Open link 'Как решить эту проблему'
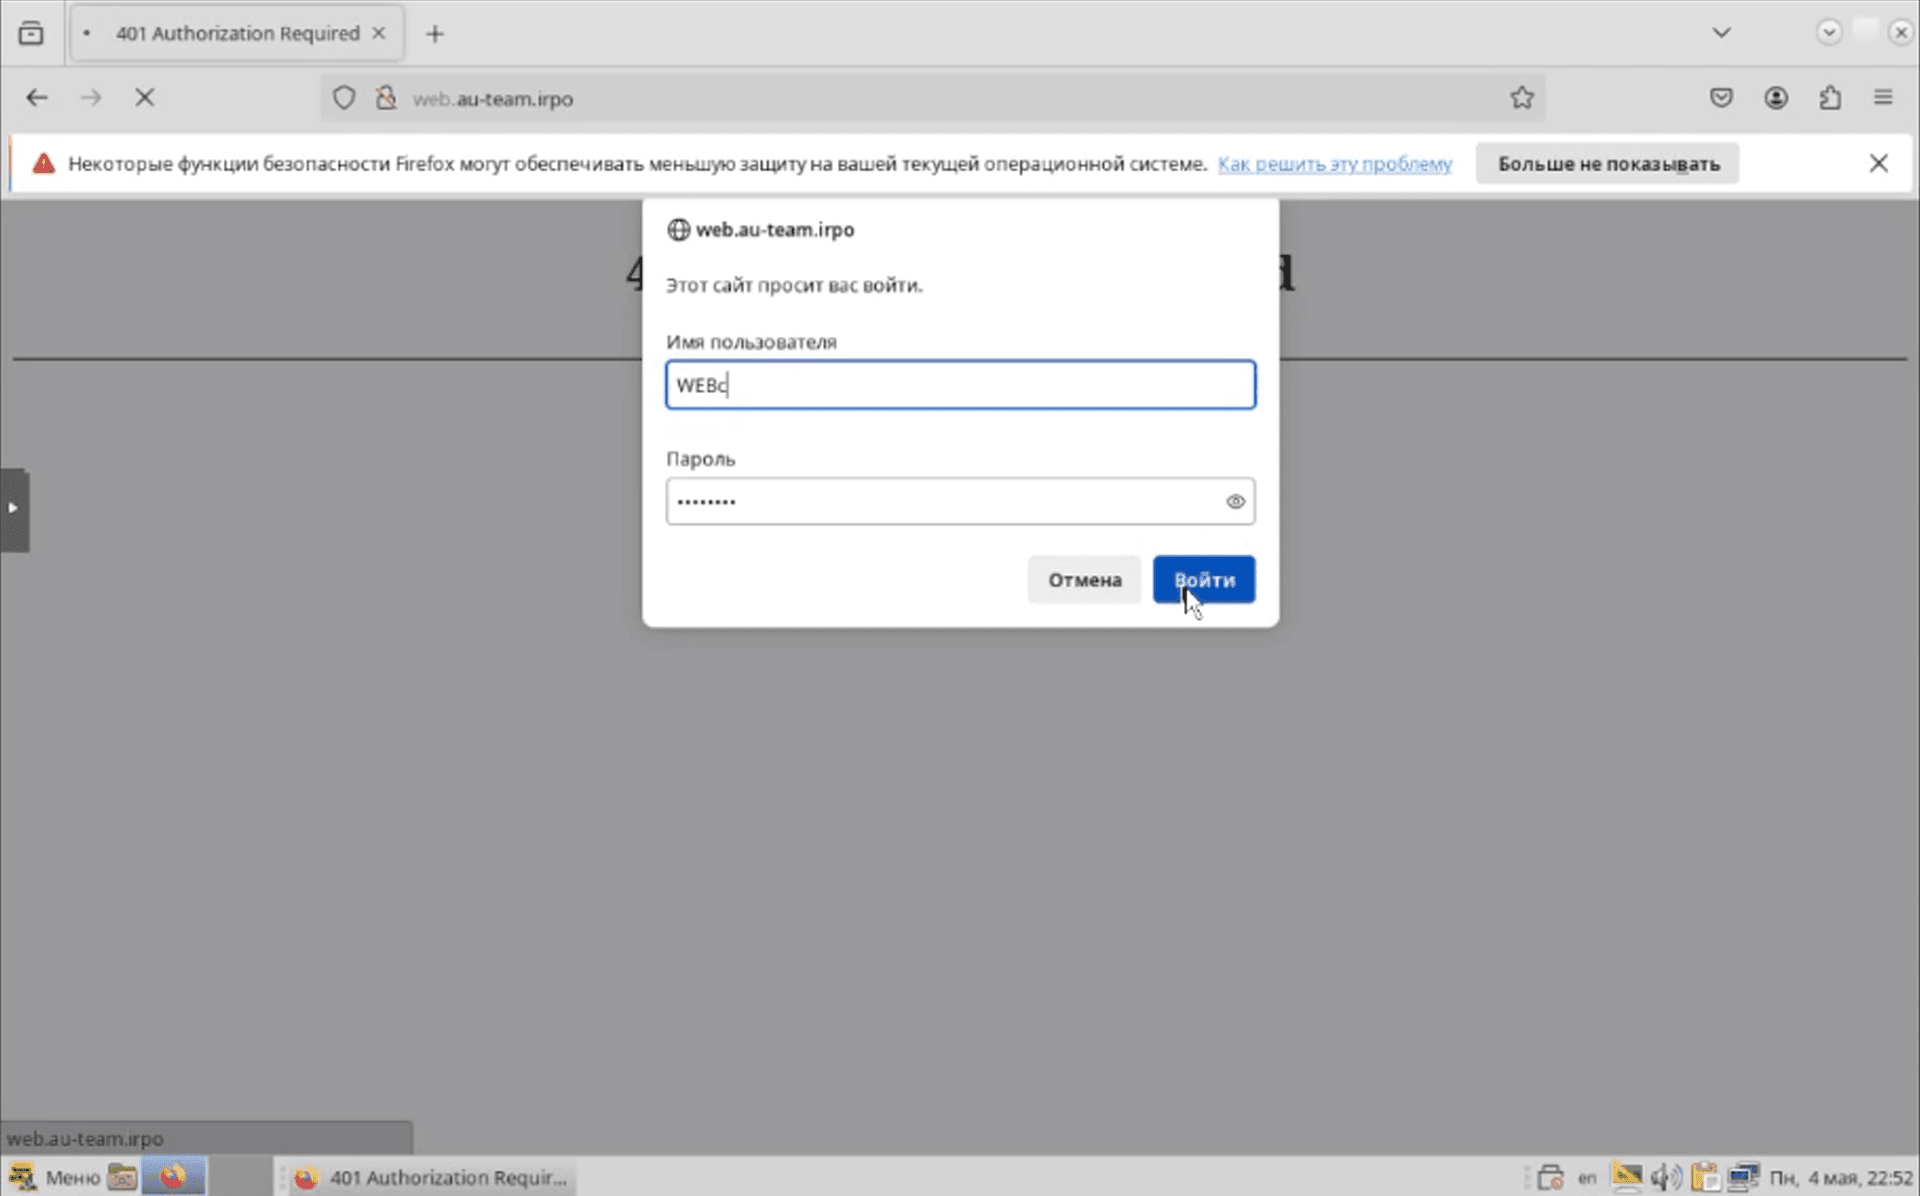 (x=1335, y=164)
